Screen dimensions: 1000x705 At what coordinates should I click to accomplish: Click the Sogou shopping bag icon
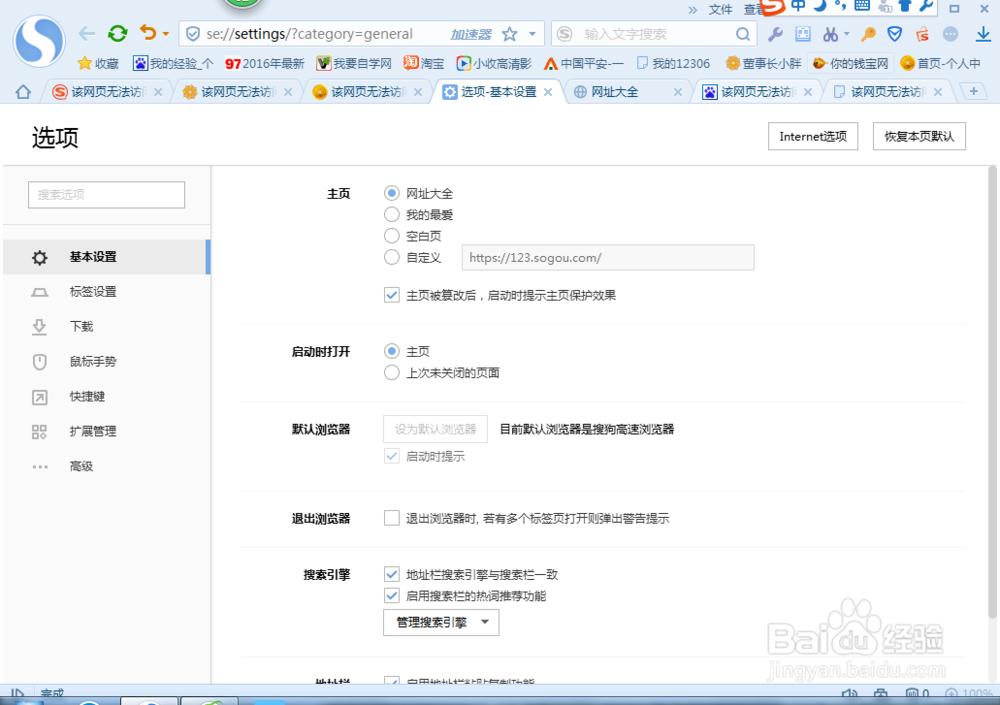(921, 33)
